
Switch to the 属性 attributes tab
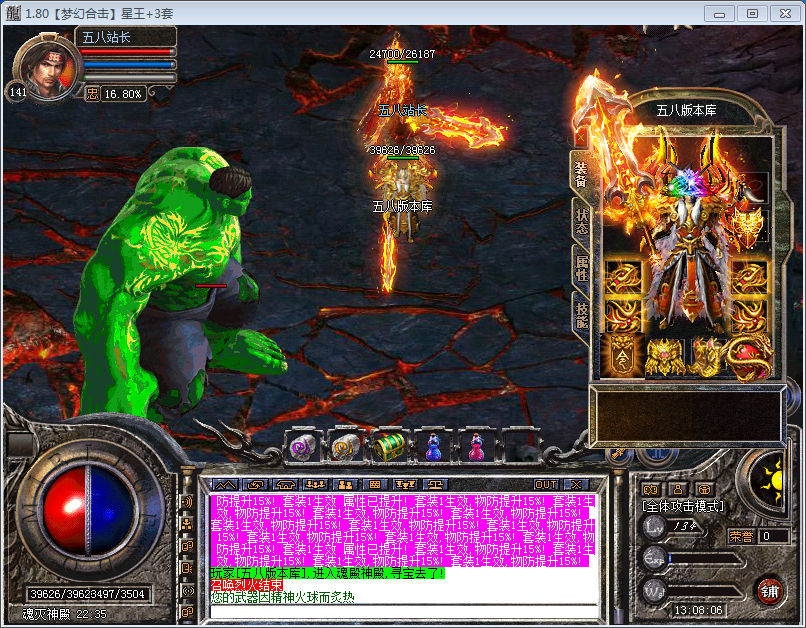(581, 268)
